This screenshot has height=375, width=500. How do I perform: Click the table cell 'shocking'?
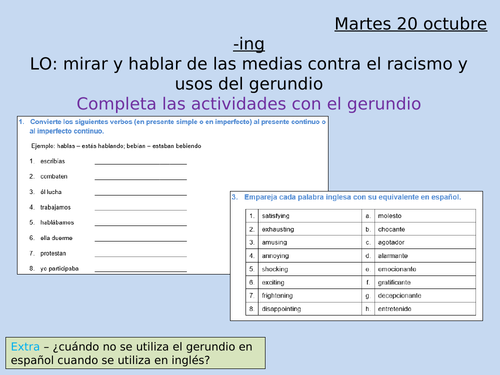coord(310,269)
